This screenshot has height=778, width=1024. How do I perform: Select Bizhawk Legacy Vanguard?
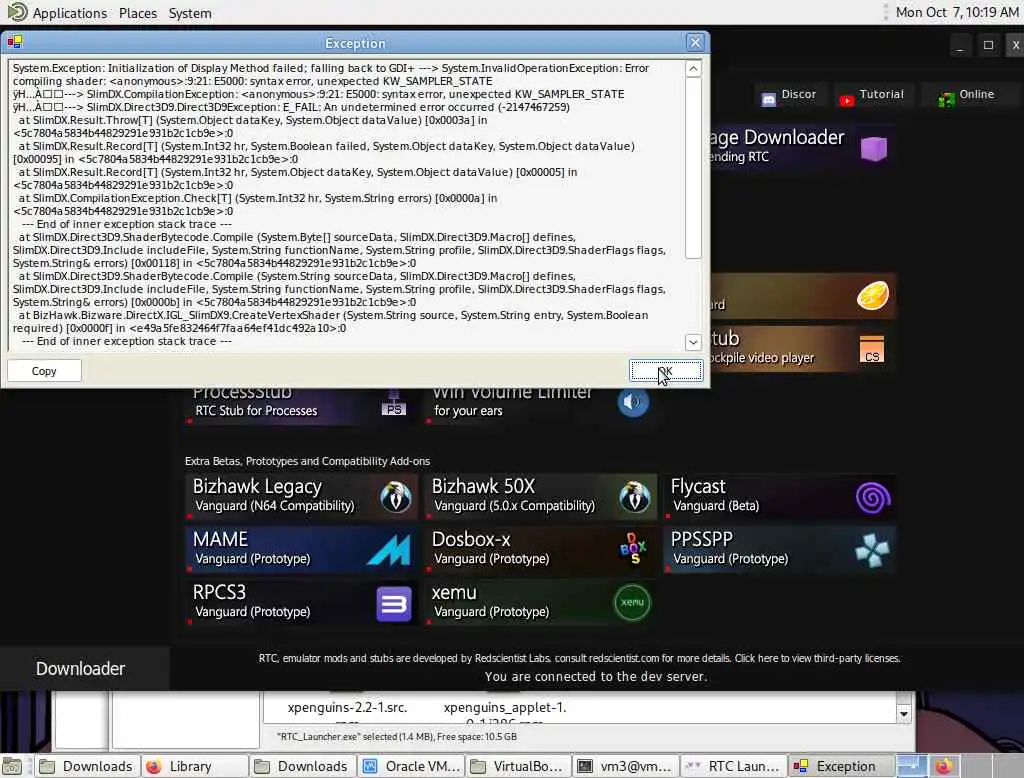tap(300, 497)
